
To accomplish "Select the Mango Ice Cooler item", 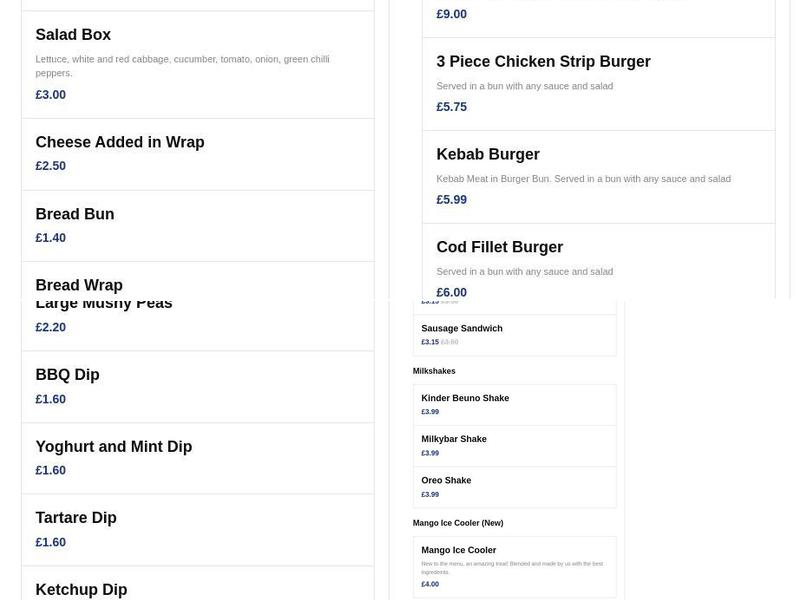I will 458,549.
